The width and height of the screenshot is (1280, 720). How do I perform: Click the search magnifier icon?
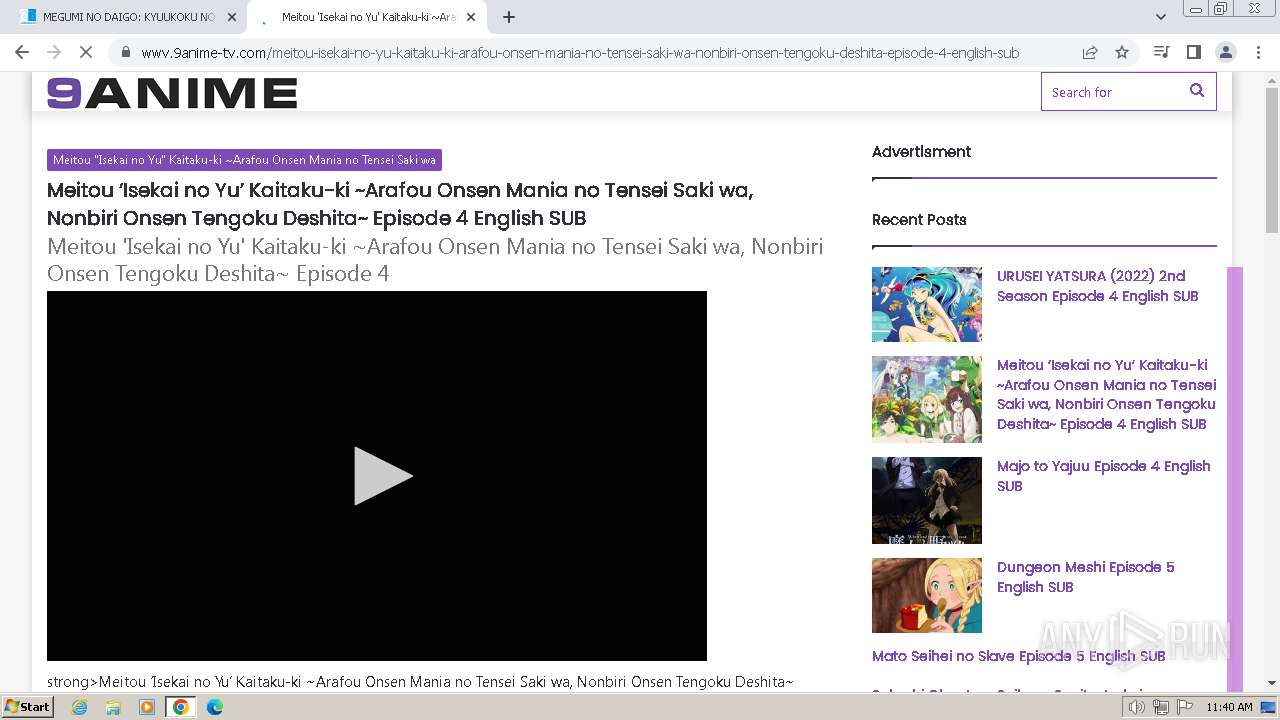point(1197,91)
